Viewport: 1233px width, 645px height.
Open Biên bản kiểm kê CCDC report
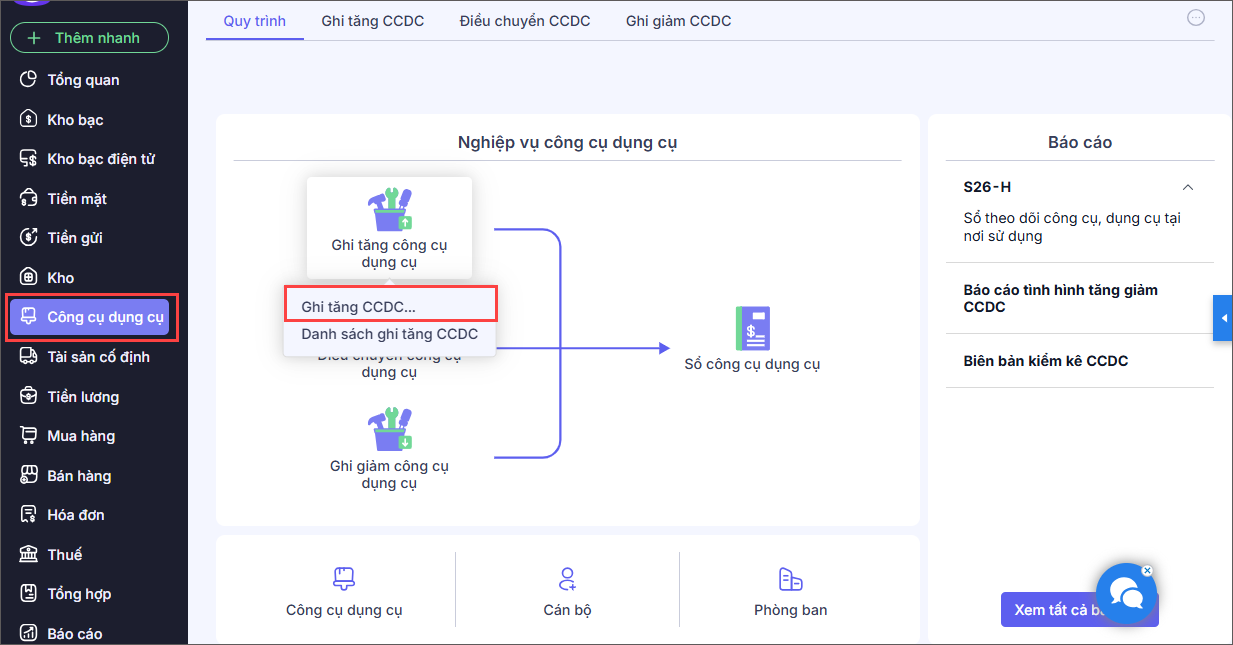click(x=1045, y=360)
